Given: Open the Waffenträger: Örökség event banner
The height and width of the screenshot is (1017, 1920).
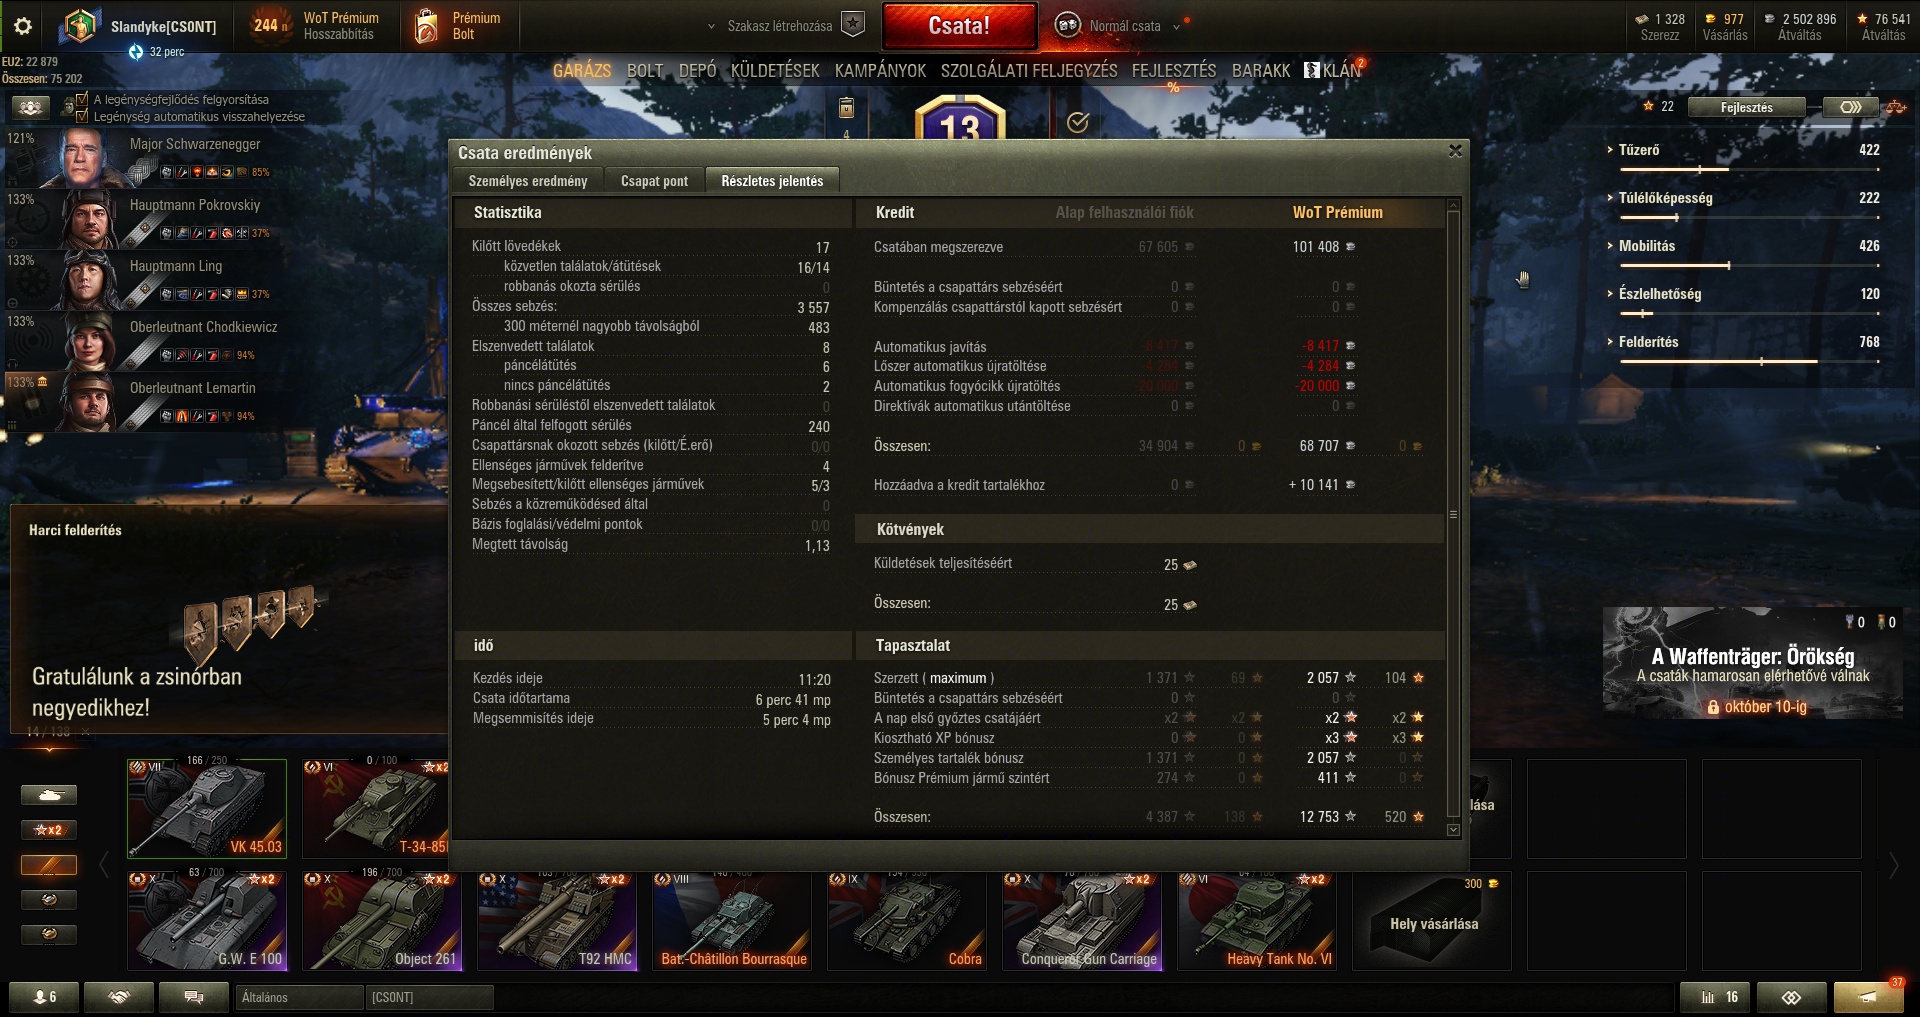Looking at the screenshot, I should tap(1752, 662).
